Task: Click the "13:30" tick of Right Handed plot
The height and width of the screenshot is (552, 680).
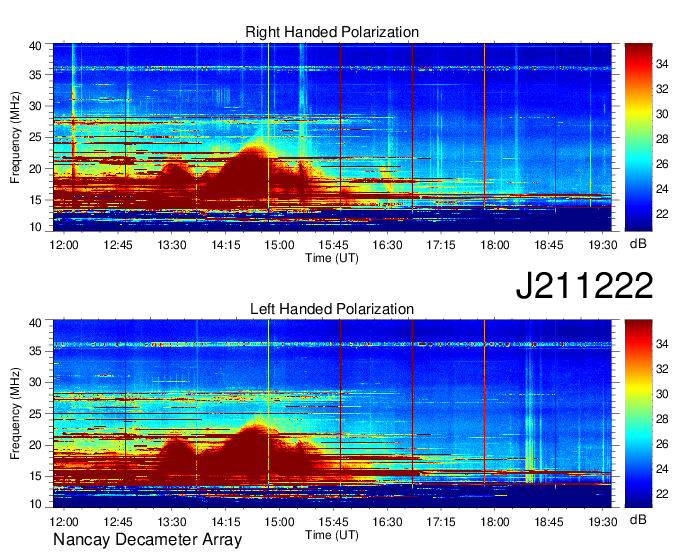Action: [x=172, y=245]
